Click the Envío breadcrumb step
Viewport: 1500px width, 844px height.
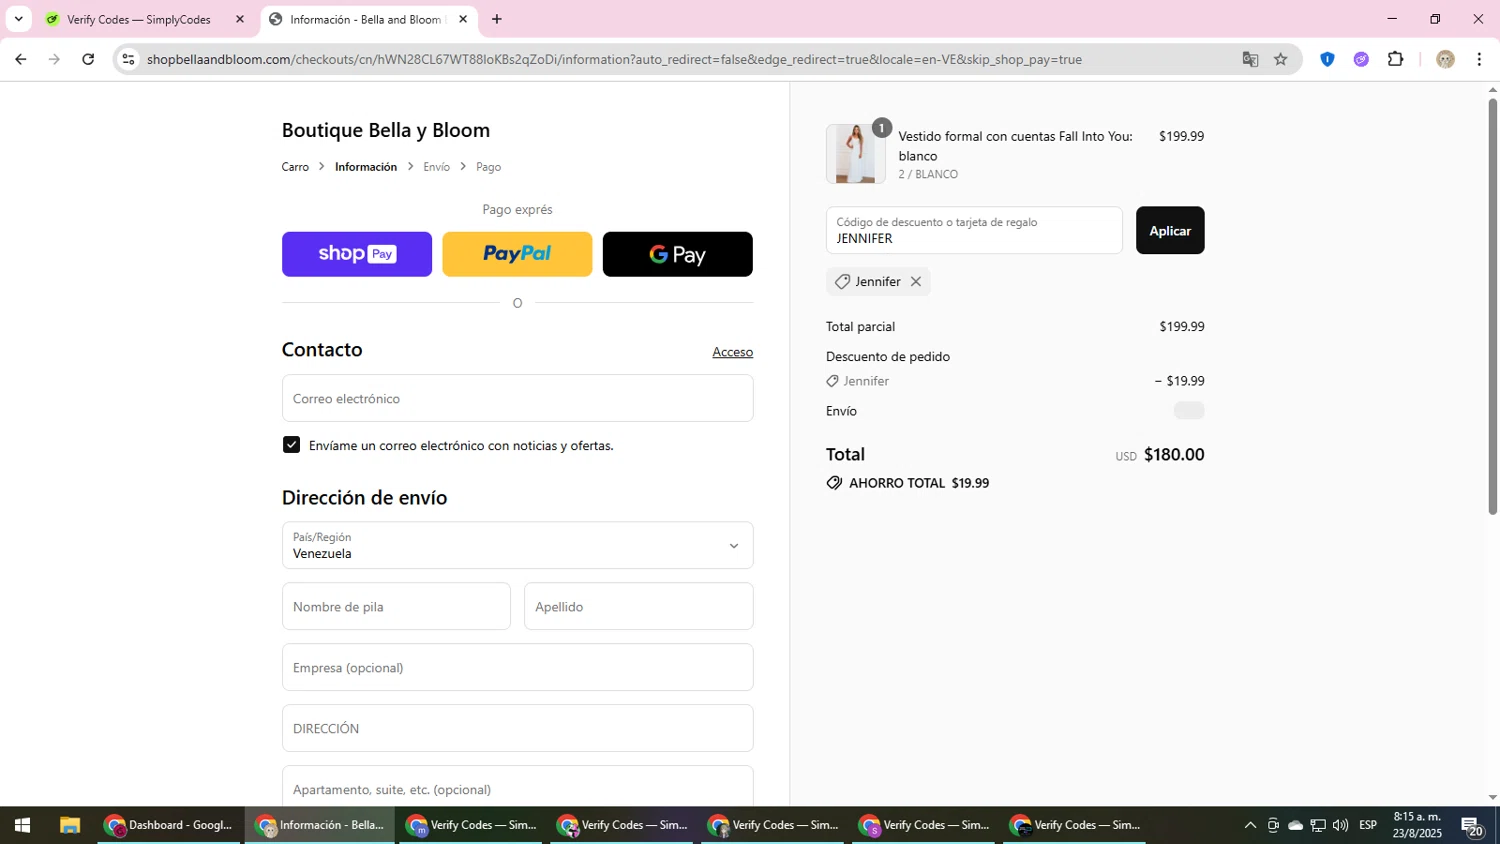[436, 167]
